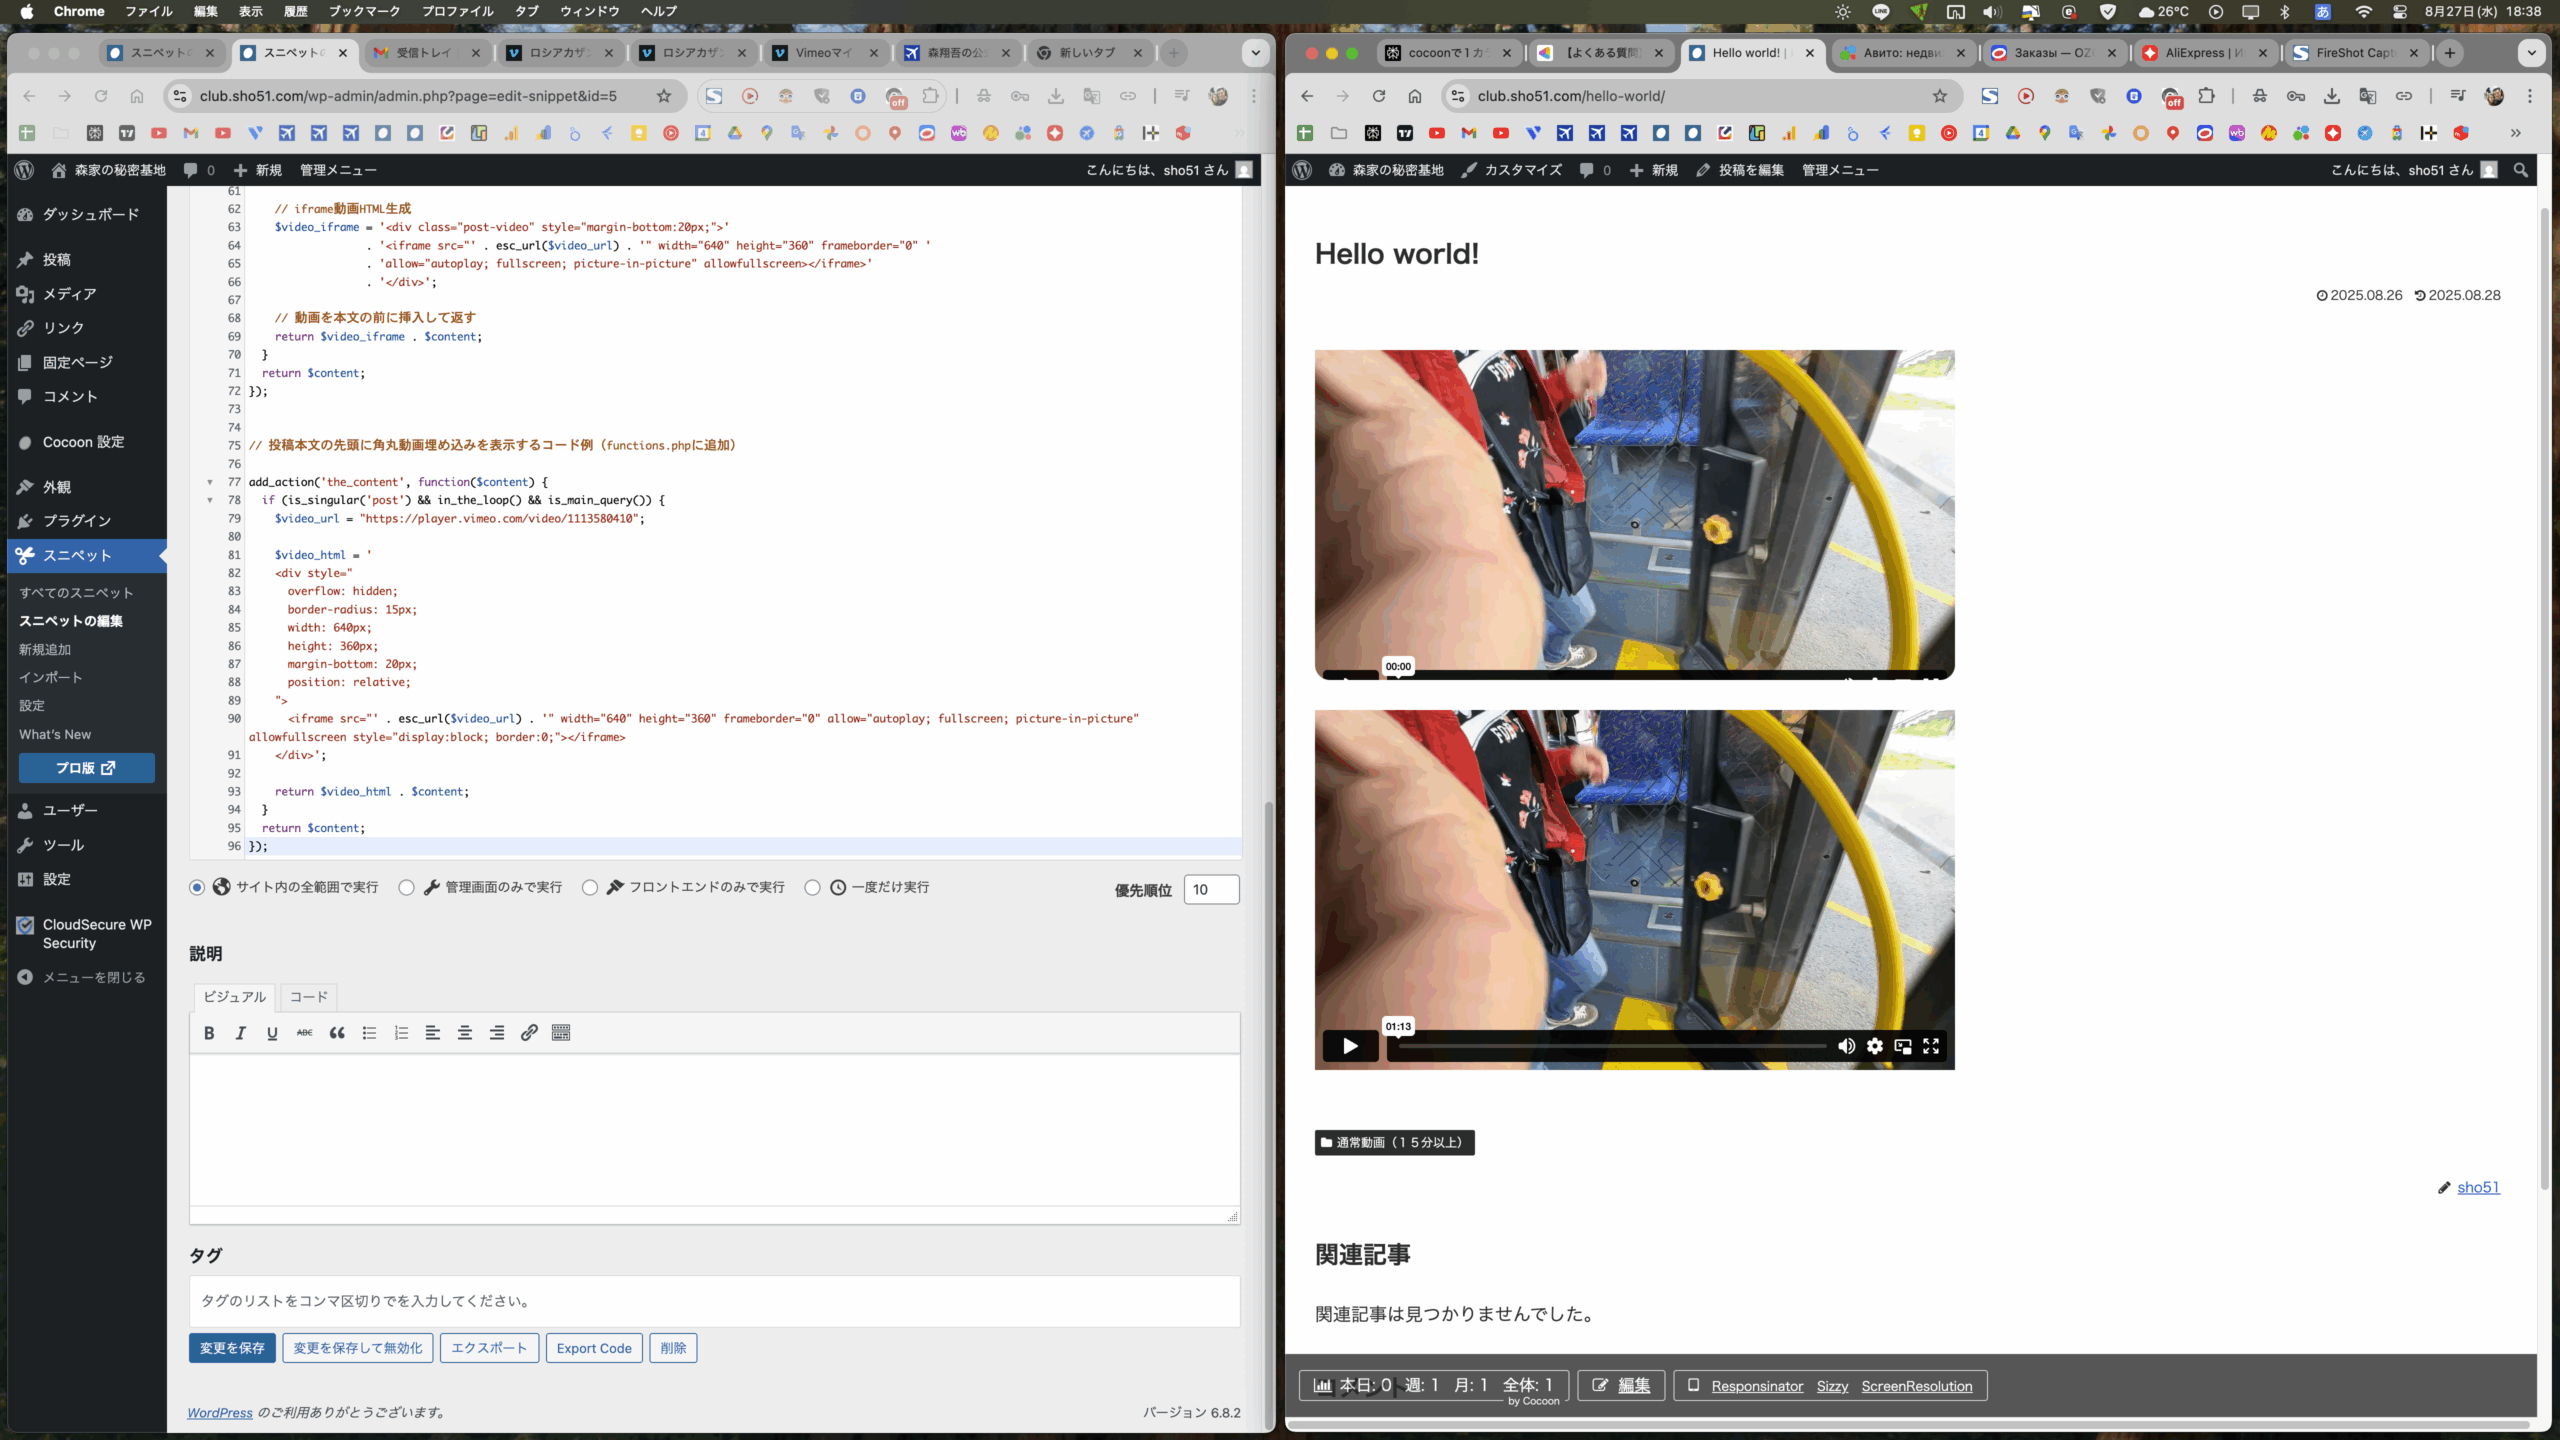This screenshot has height=1440, width=2560.
Task: Switch to コード tab in description editor
Action: point(308,997)
